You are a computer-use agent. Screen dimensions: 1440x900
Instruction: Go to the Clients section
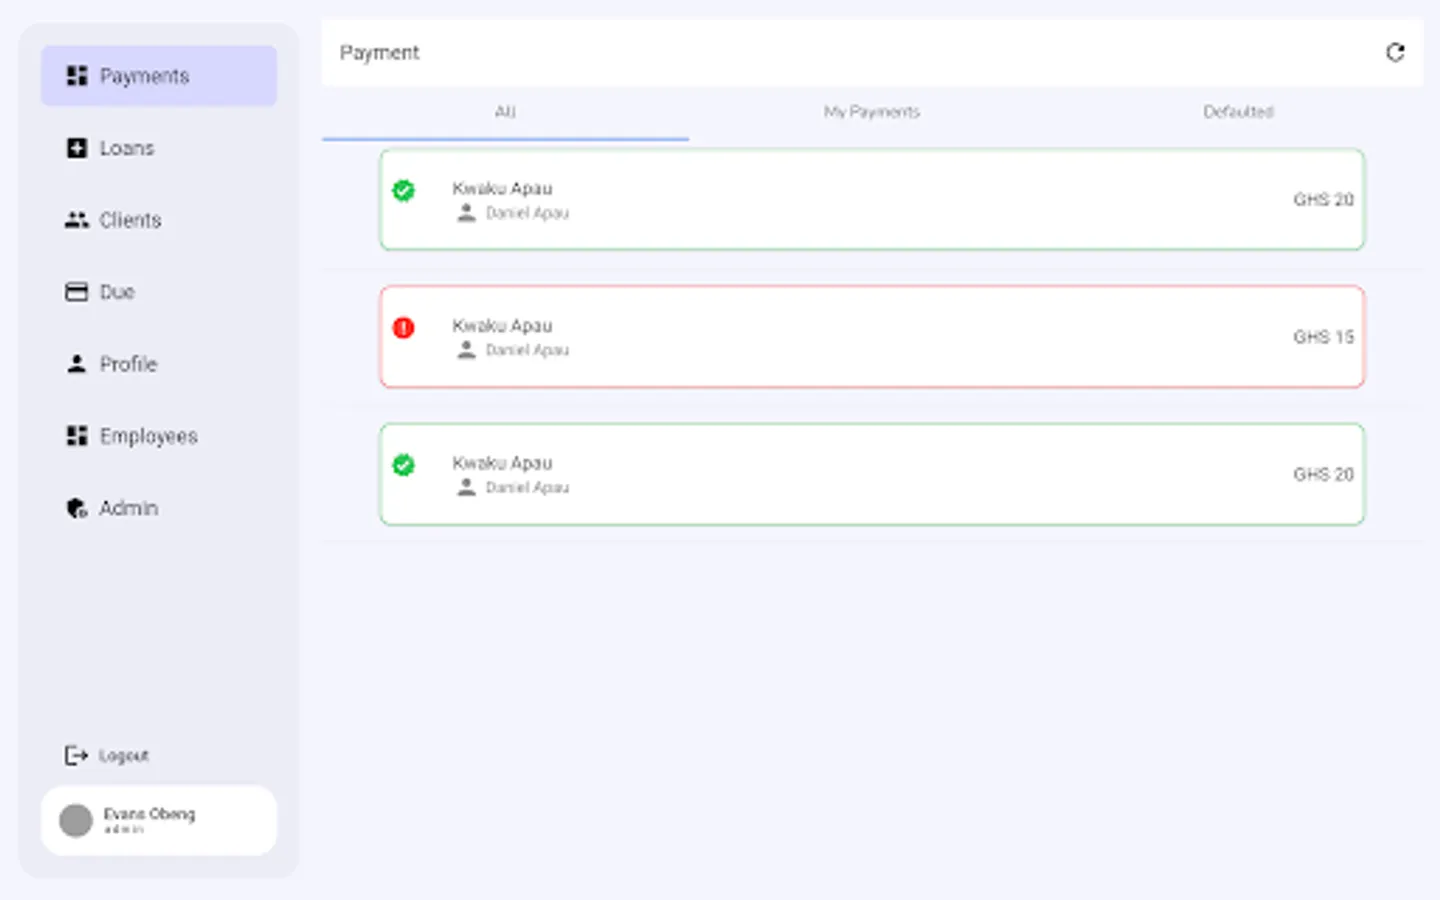point(129,220)
